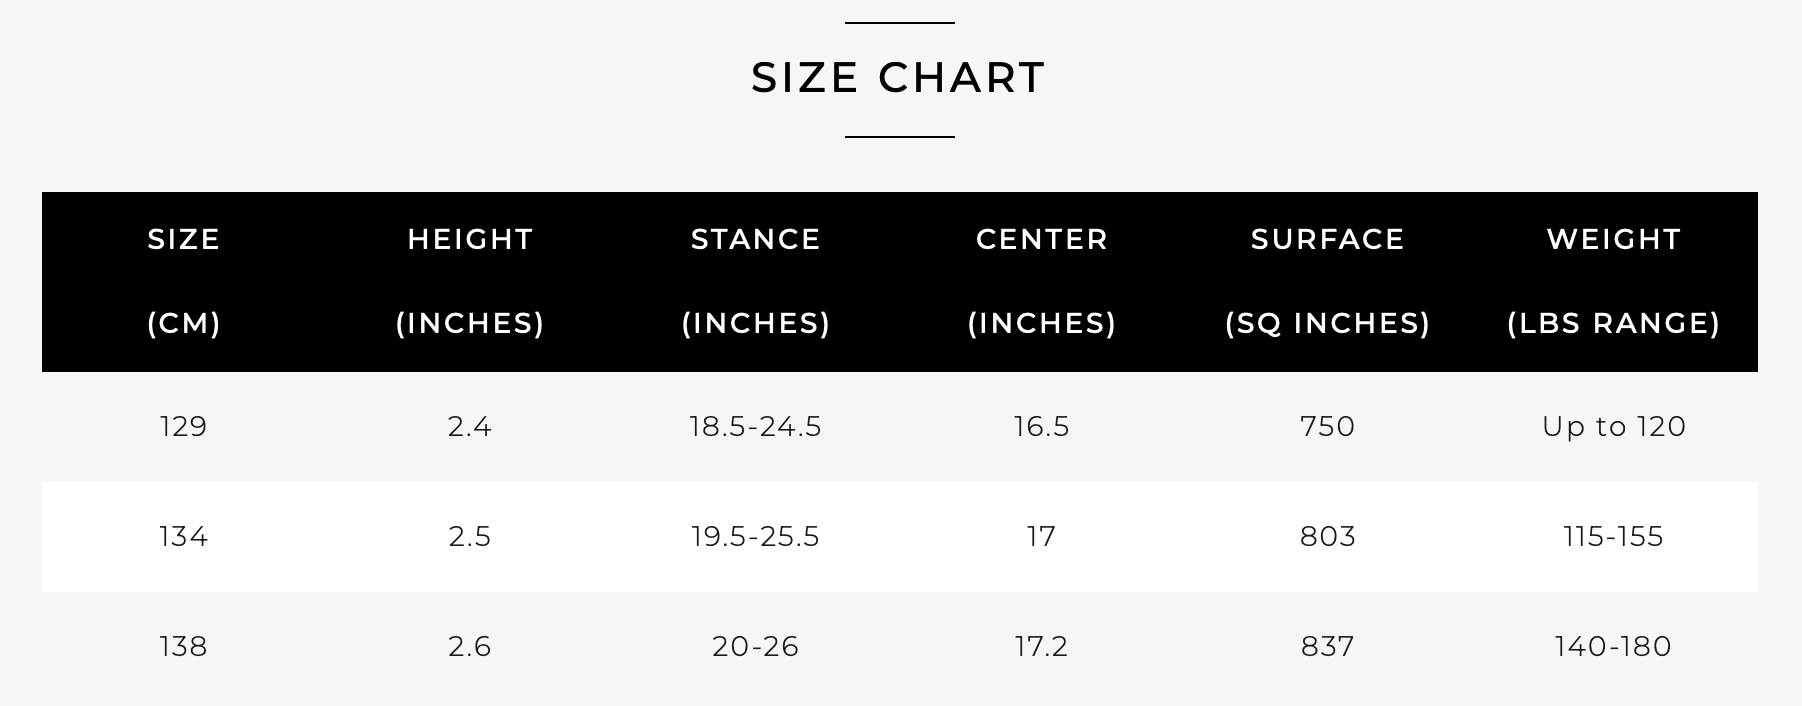The image size is (1802, 706).
Task: Click the 115-155 weight range cell
Action: [x=1614, y=537]
